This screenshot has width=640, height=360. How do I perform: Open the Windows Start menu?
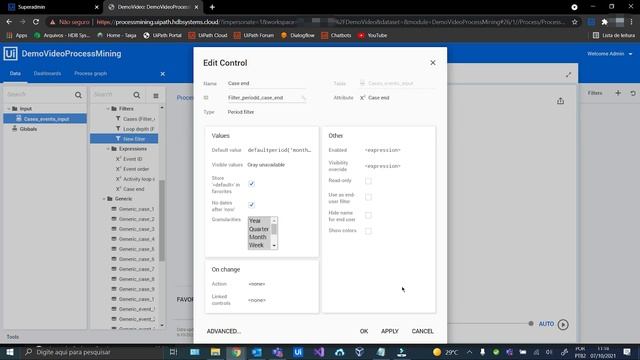point(10,352)
